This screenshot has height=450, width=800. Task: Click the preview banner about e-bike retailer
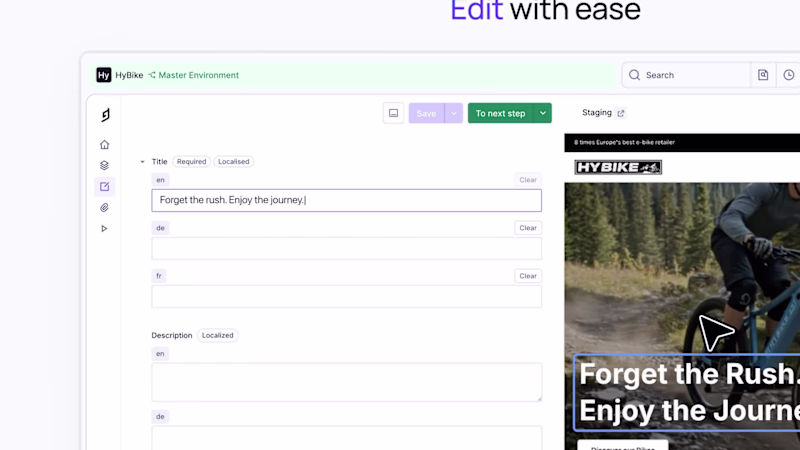tap(624, 142)
